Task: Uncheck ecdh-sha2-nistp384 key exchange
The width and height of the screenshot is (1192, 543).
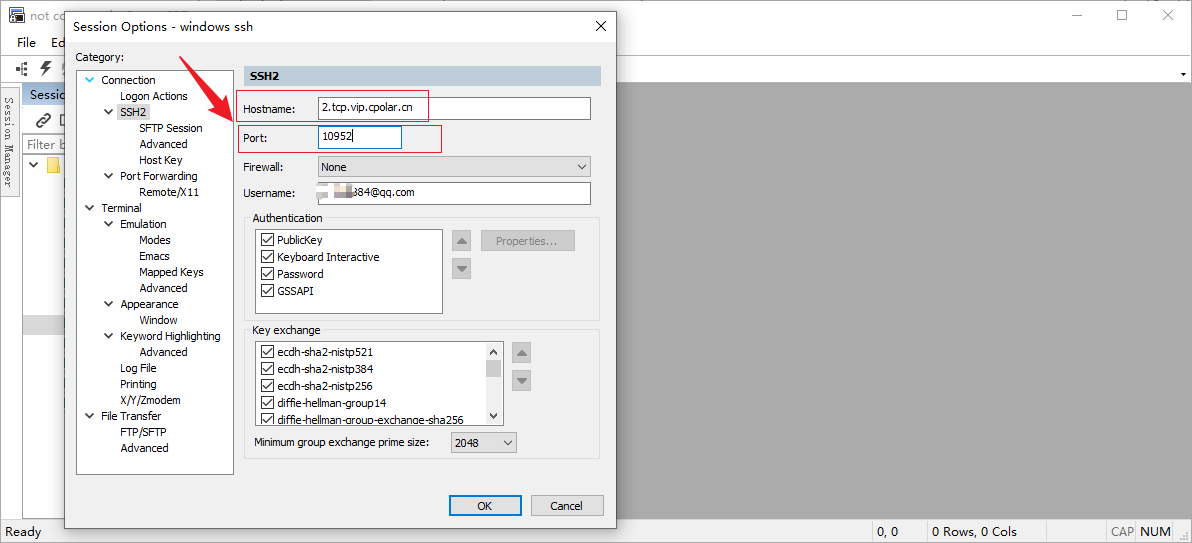Action: click(x=267, y=369)
